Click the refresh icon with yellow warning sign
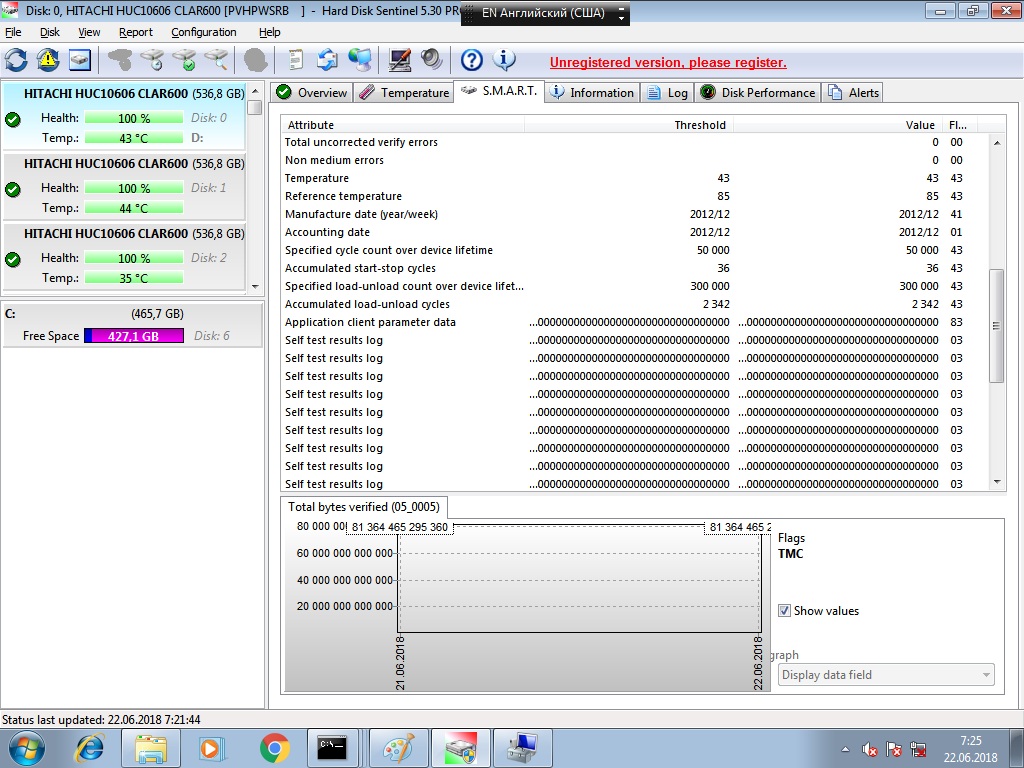The height and width of the screenshot is (768, 1024). point(48,60)
